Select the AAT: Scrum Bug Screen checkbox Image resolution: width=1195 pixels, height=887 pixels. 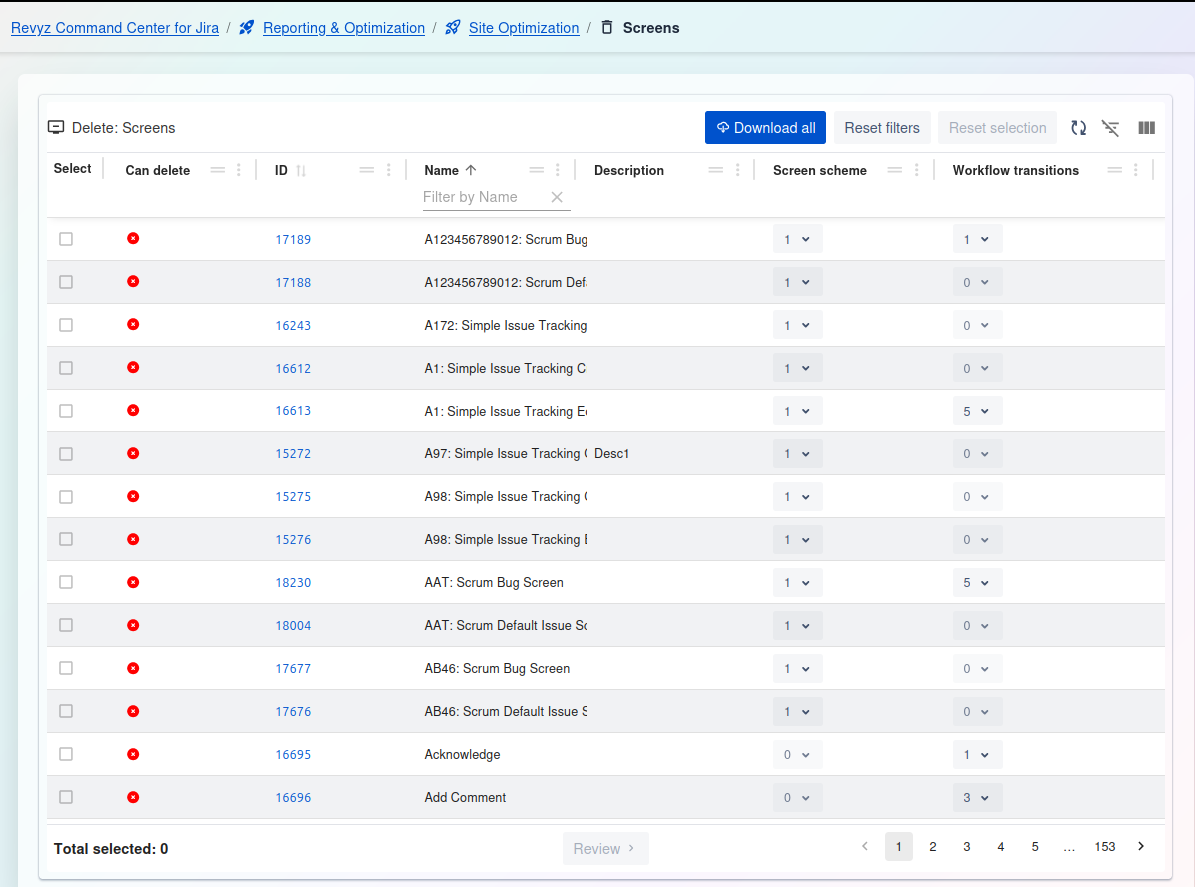tap(66, 582)
